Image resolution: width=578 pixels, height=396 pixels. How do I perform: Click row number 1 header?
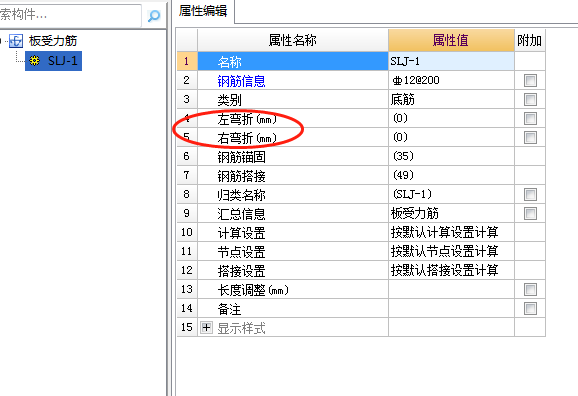click(x=187, y=61)
